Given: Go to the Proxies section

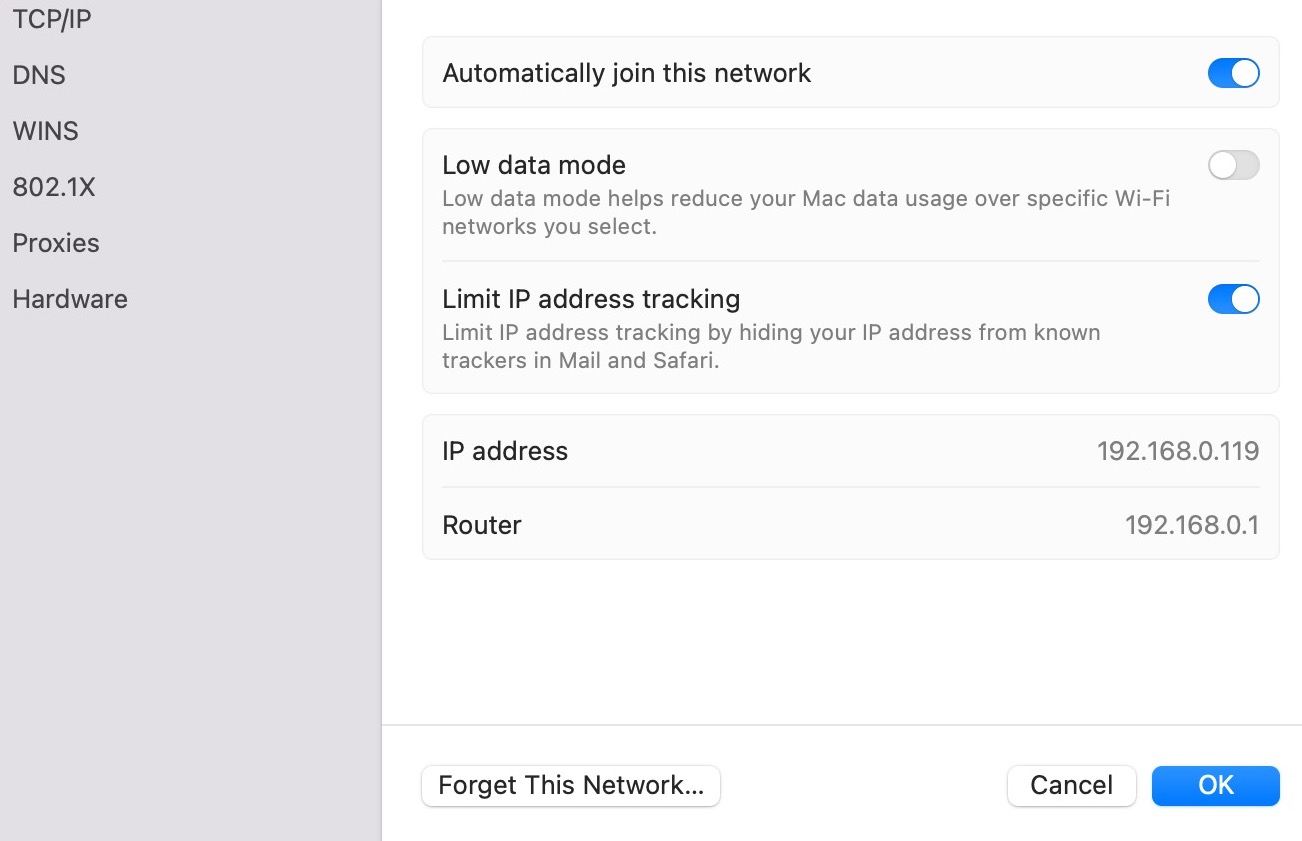Looking at the screenshot, I should 56,243.
